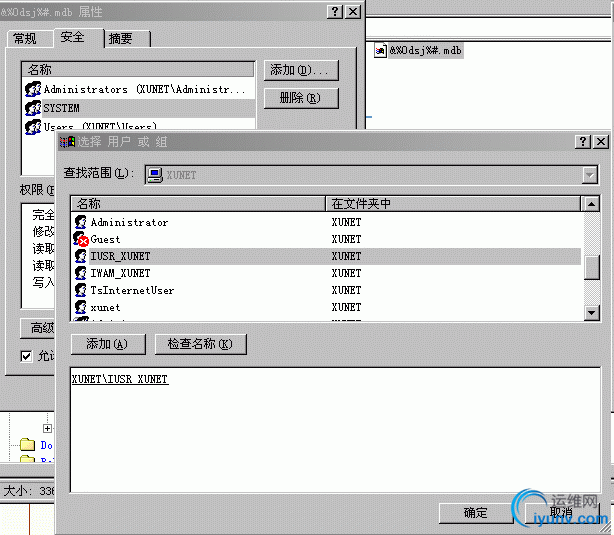Click the disabled Guest account icon
614x535 pixels.
pyautogui.click(x=81, y=239)
